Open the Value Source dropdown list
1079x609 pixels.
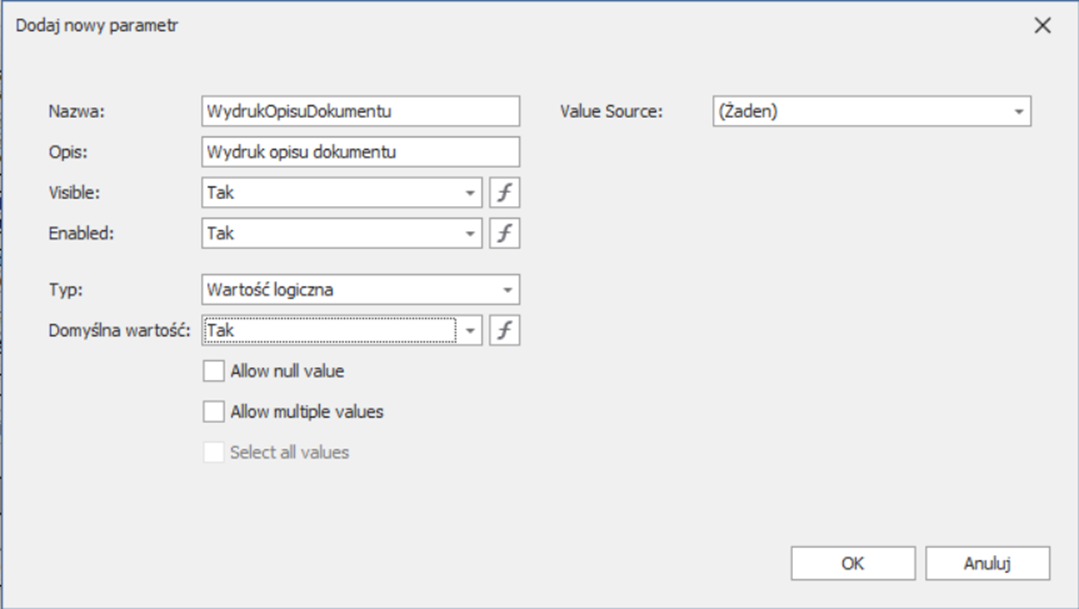pyautogui.click(x=1018, y=112)
